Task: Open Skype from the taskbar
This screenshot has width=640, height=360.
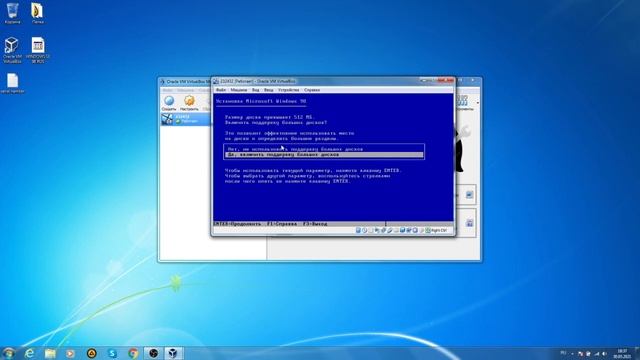Action: [x=112, y=353]
